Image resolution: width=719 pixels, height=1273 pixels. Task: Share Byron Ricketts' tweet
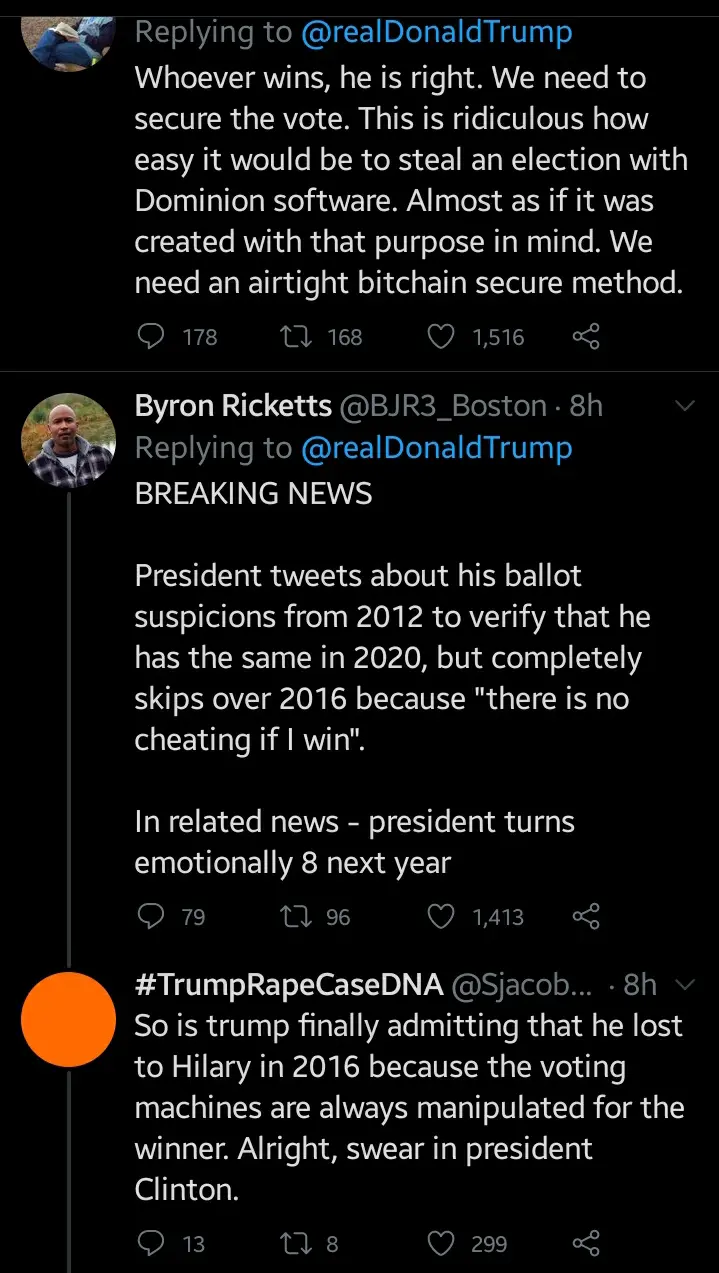(586, 916)
